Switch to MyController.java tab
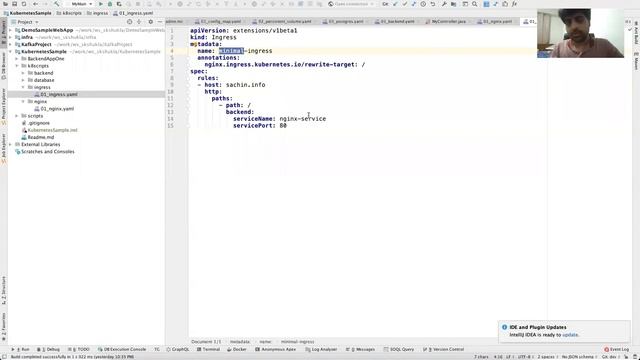The image size is (640, 360). click(x=449, y=22)
